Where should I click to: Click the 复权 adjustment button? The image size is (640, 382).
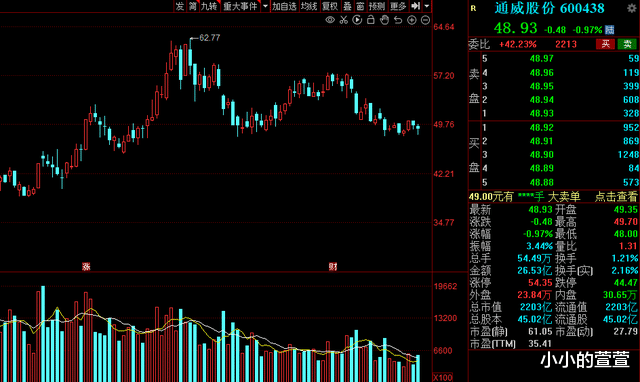click(330, 6)
